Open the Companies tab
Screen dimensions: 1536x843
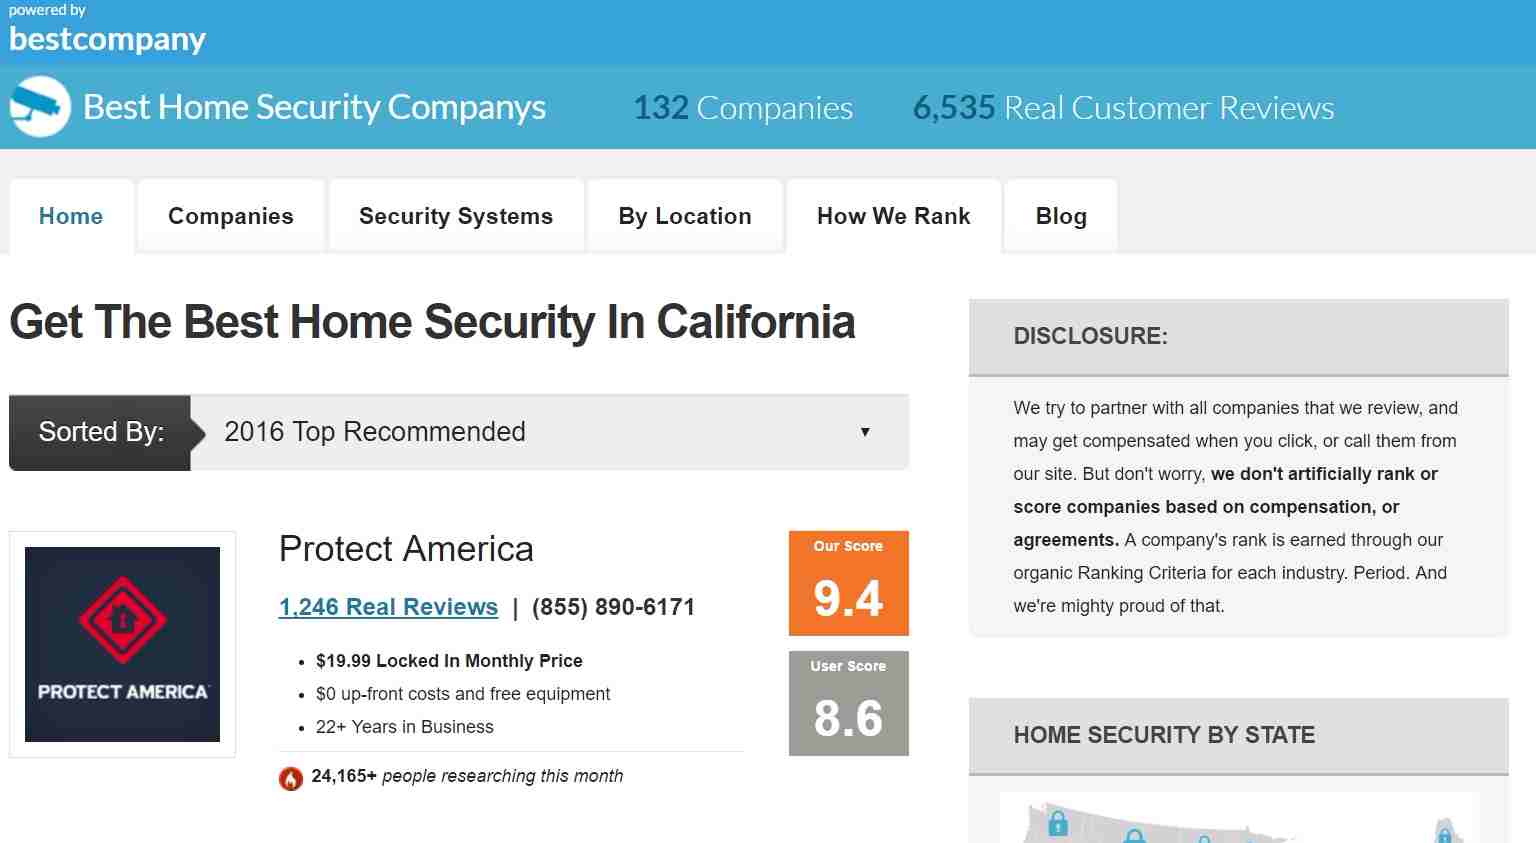231,216
